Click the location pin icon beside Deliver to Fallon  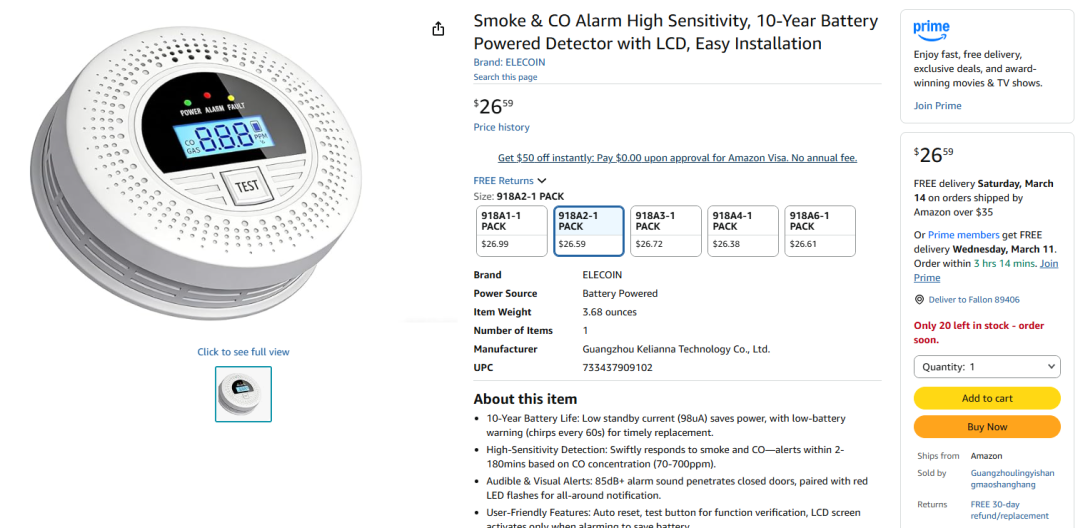tap(919, 300)
